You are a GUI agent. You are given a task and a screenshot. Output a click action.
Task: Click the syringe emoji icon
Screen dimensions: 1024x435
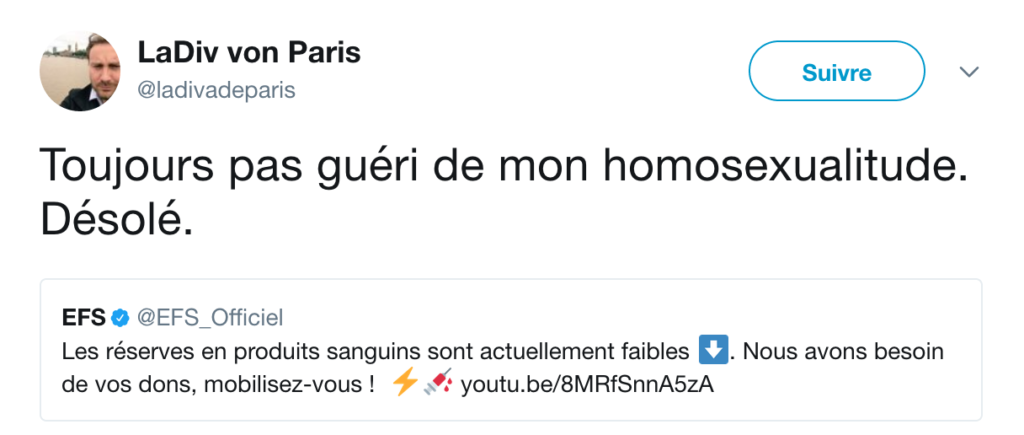coord(438,385)
